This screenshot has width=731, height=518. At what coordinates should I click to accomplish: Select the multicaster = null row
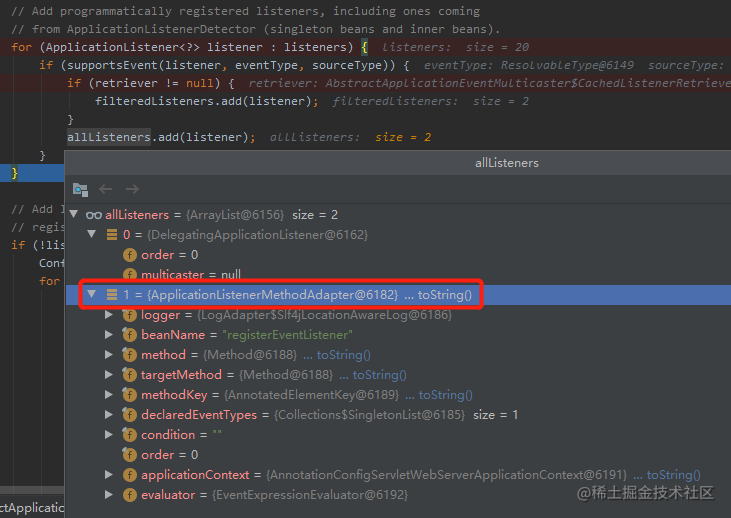coord(398,275)
